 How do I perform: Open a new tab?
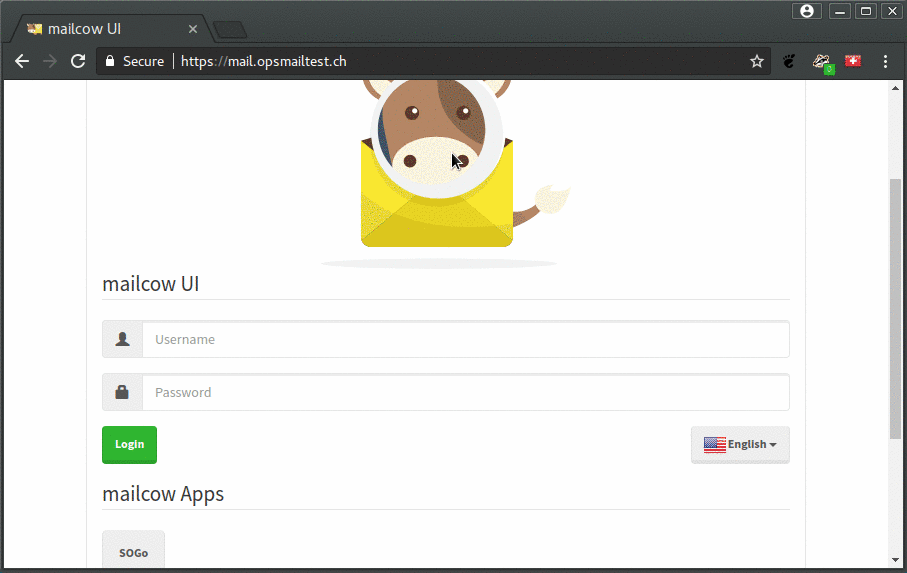coord(230,29)
